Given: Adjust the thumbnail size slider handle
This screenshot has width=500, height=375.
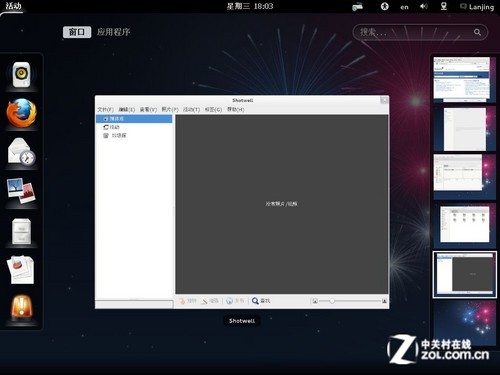Looking at the screenshot, I should tap(332, 301).
